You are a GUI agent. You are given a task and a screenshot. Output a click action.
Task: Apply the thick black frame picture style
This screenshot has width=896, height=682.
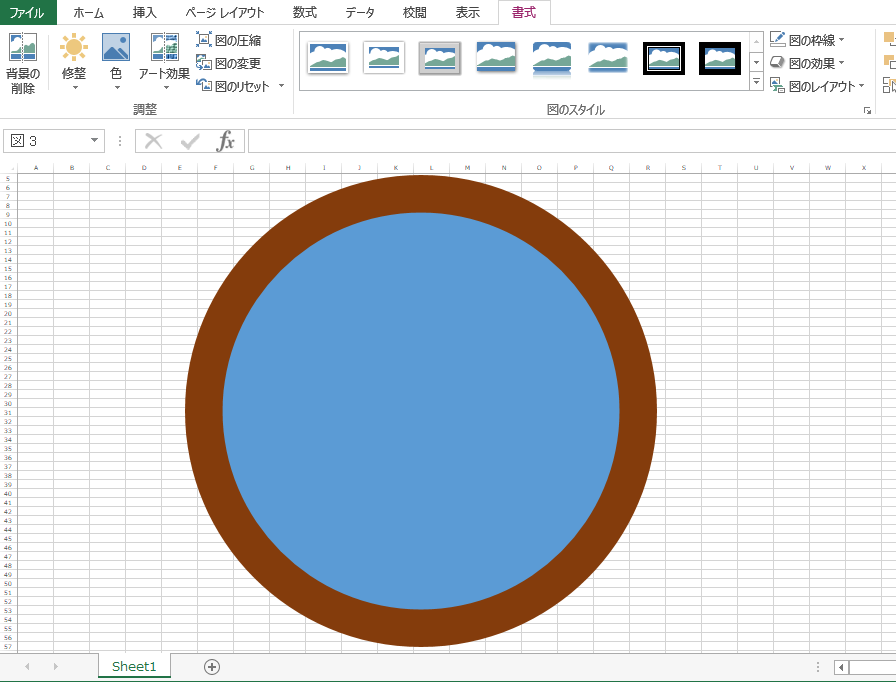pos(719,58)
